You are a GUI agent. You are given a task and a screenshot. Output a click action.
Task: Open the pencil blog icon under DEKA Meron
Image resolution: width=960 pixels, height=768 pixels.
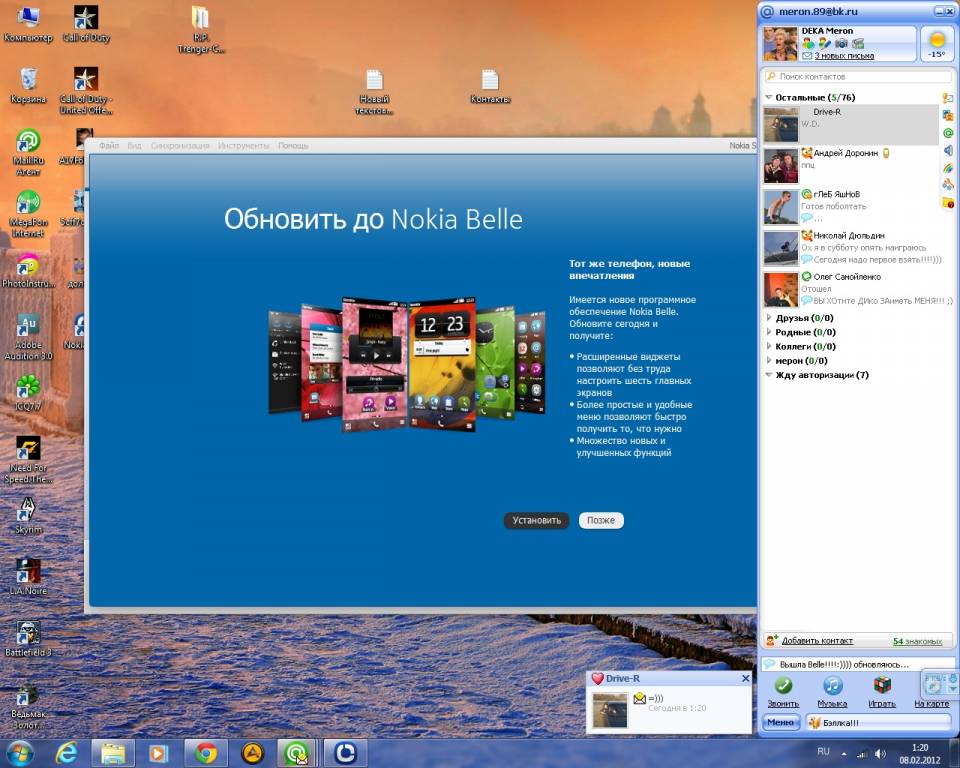tap(825, 43)
